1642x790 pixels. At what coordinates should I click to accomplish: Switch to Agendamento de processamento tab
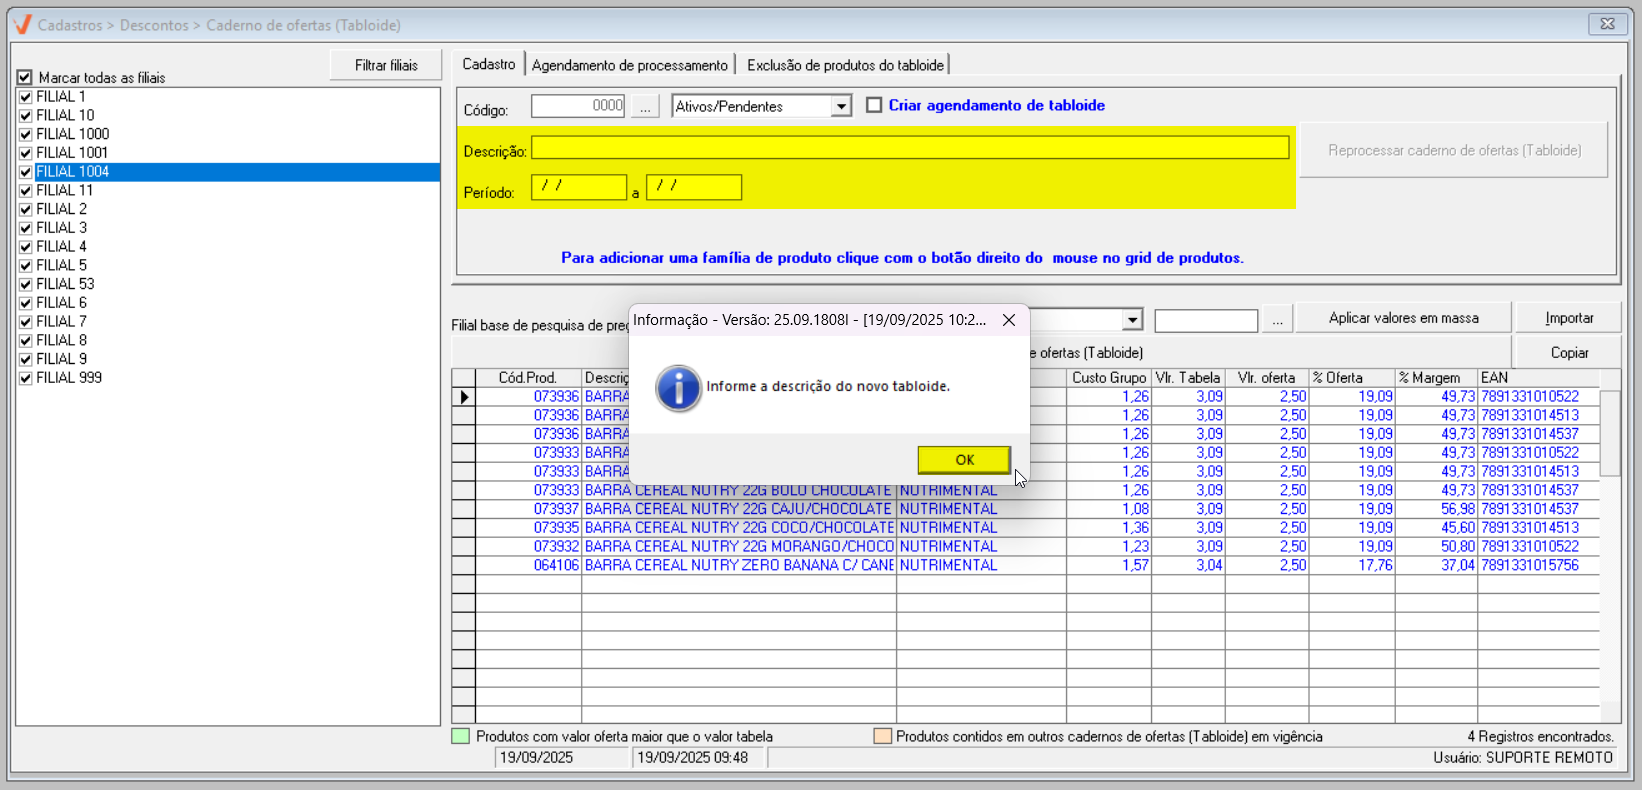tap(629, 65)
